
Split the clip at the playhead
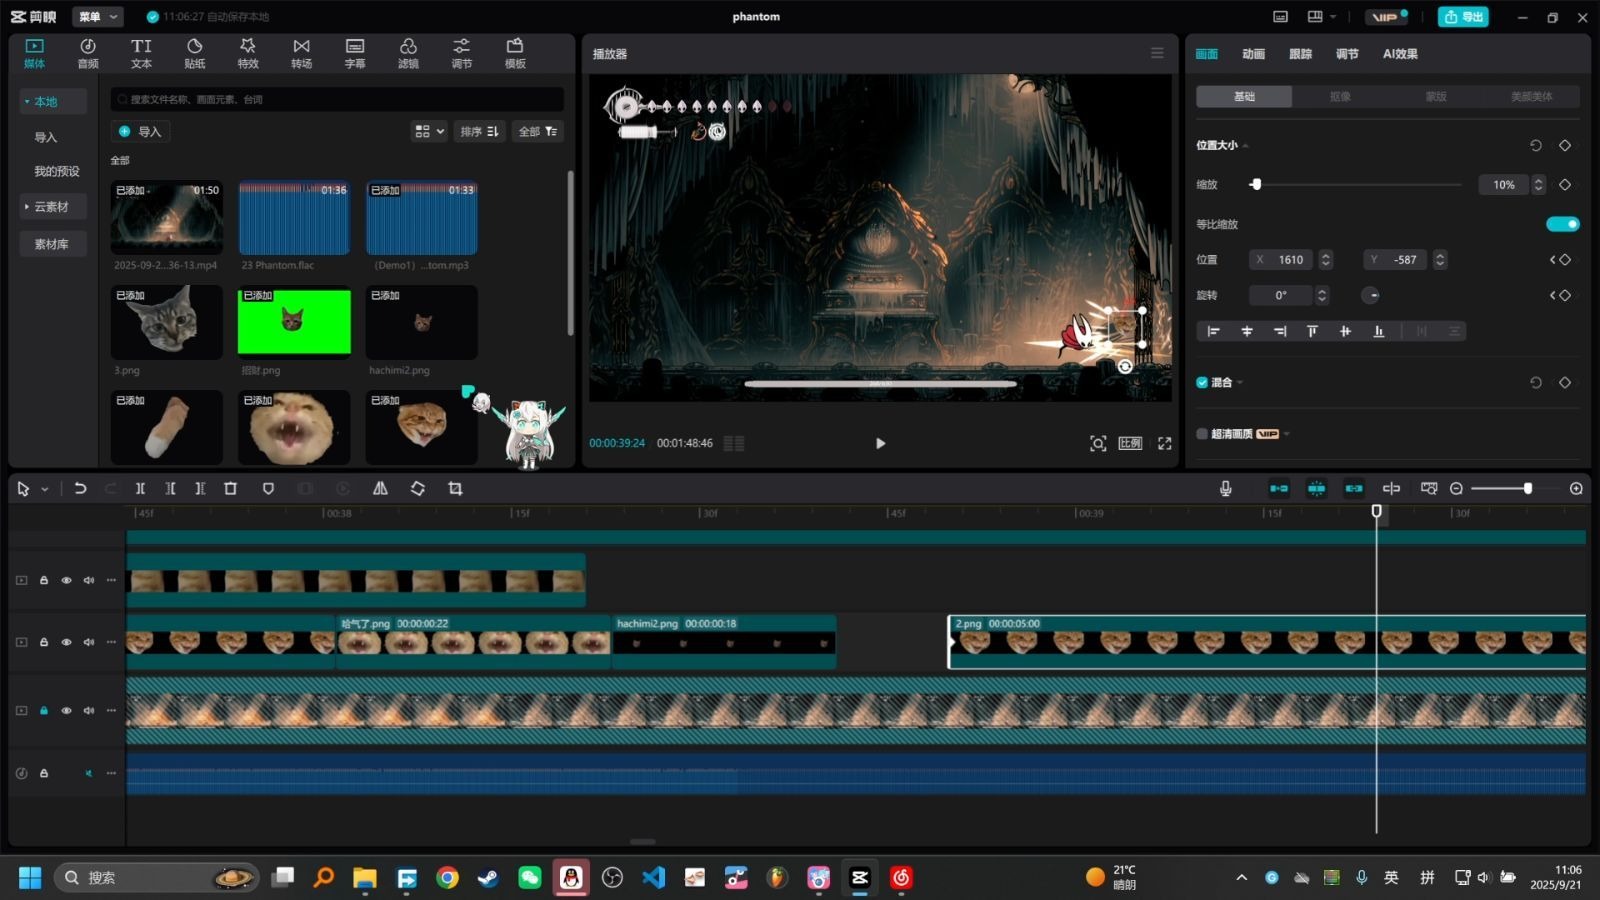(140, 488)
